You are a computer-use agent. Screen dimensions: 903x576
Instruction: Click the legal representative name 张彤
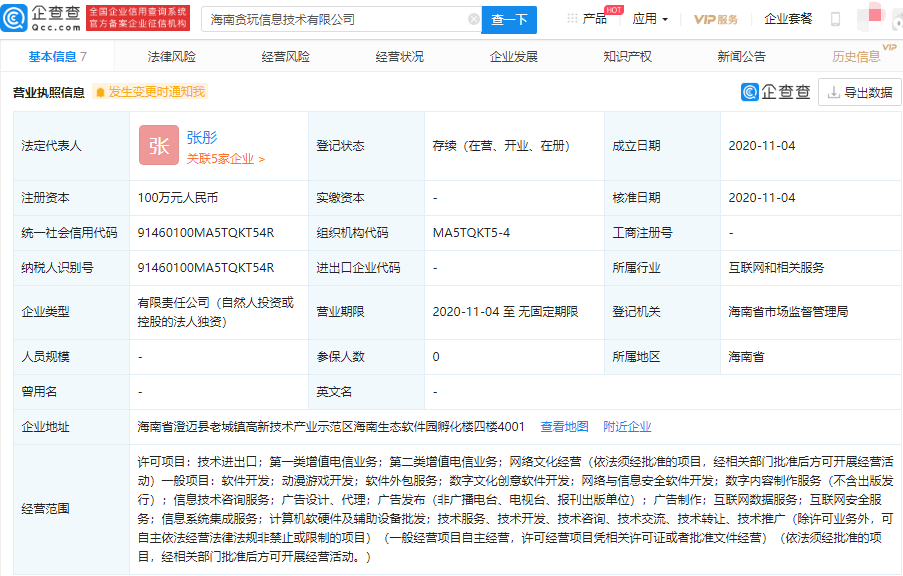(x=201, y=137)
